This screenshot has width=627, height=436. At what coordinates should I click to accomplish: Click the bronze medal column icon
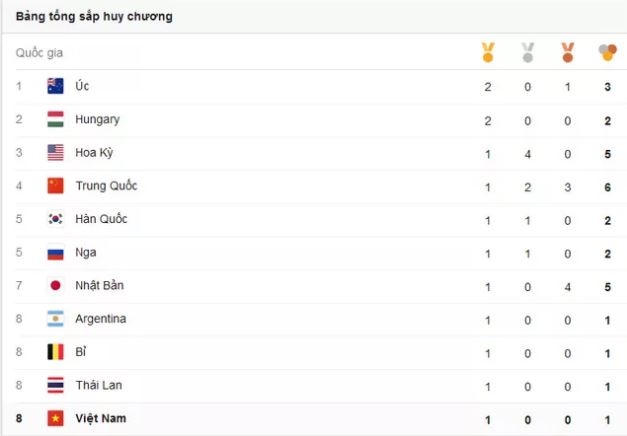pos(567,52)
